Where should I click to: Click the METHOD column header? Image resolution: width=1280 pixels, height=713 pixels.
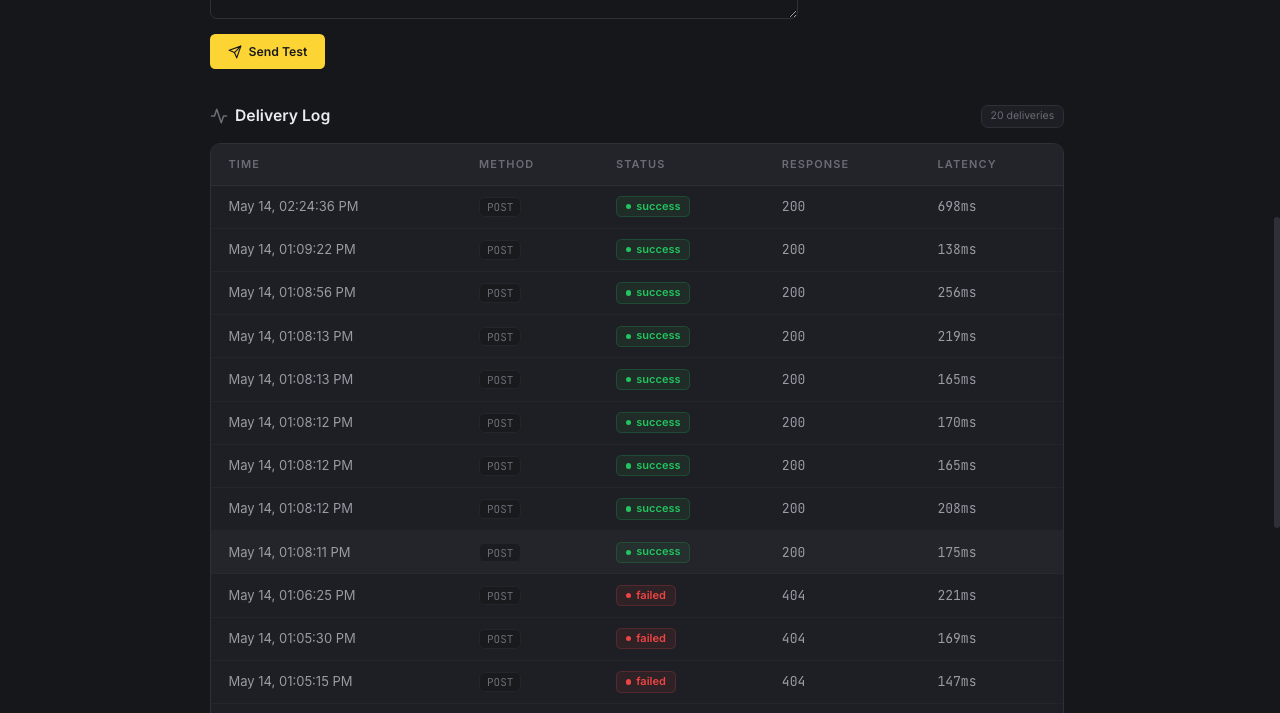[506, 164]
